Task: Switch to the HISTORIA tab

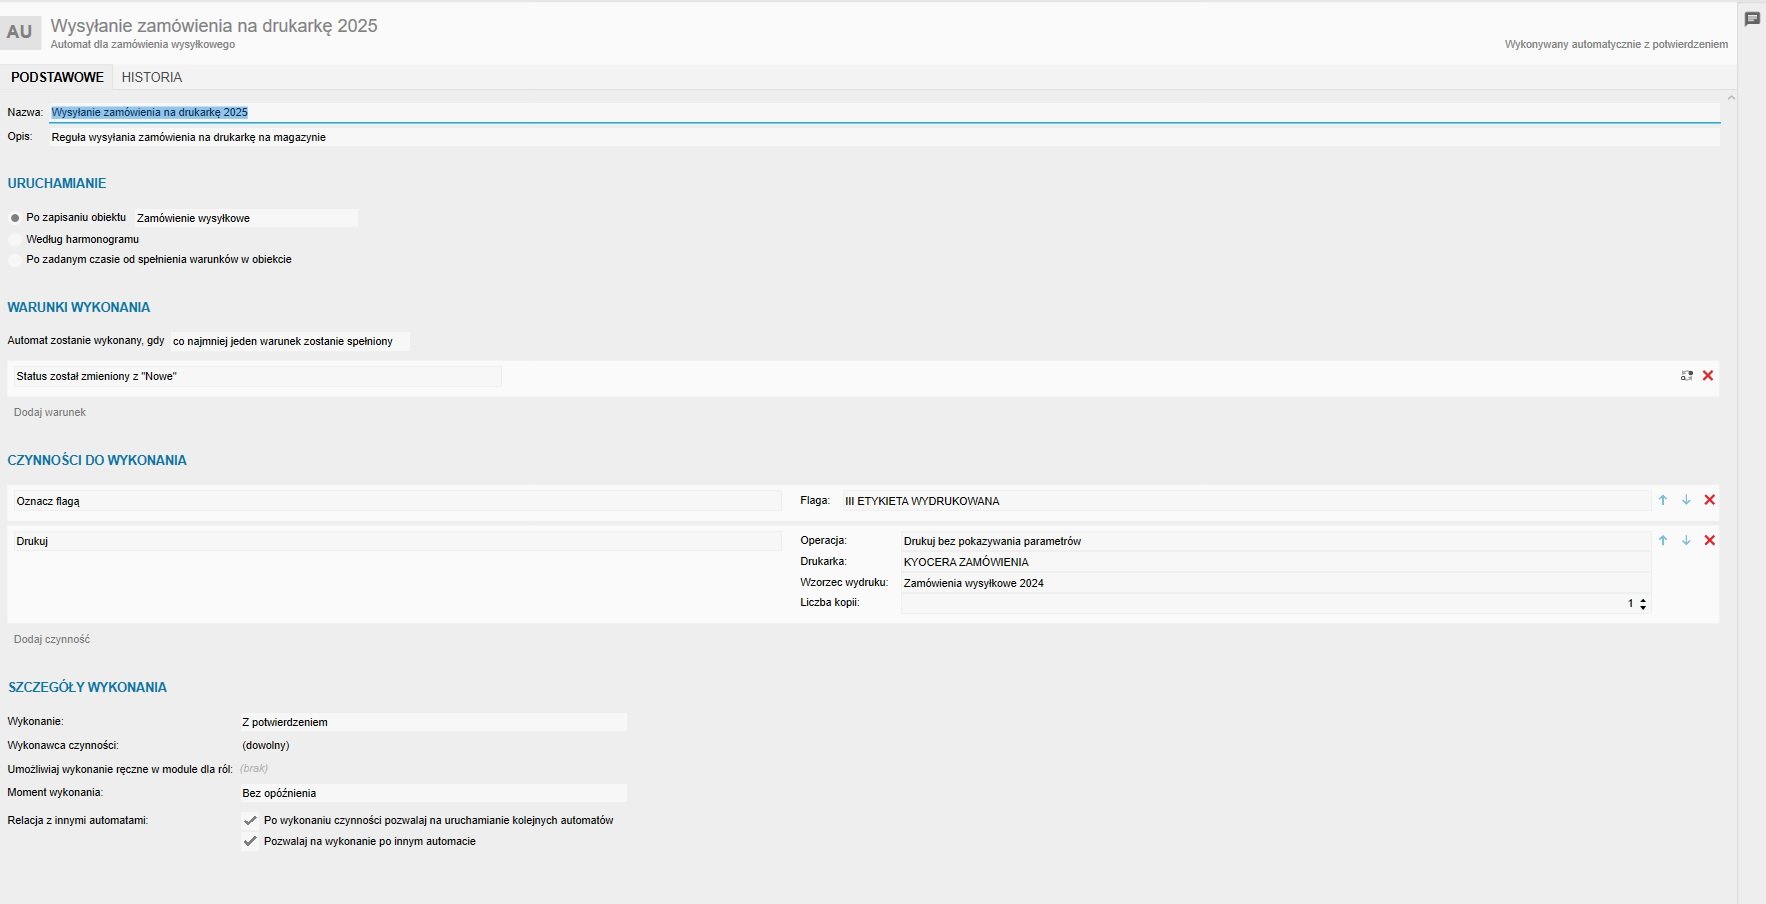Action: coord(152,77)
